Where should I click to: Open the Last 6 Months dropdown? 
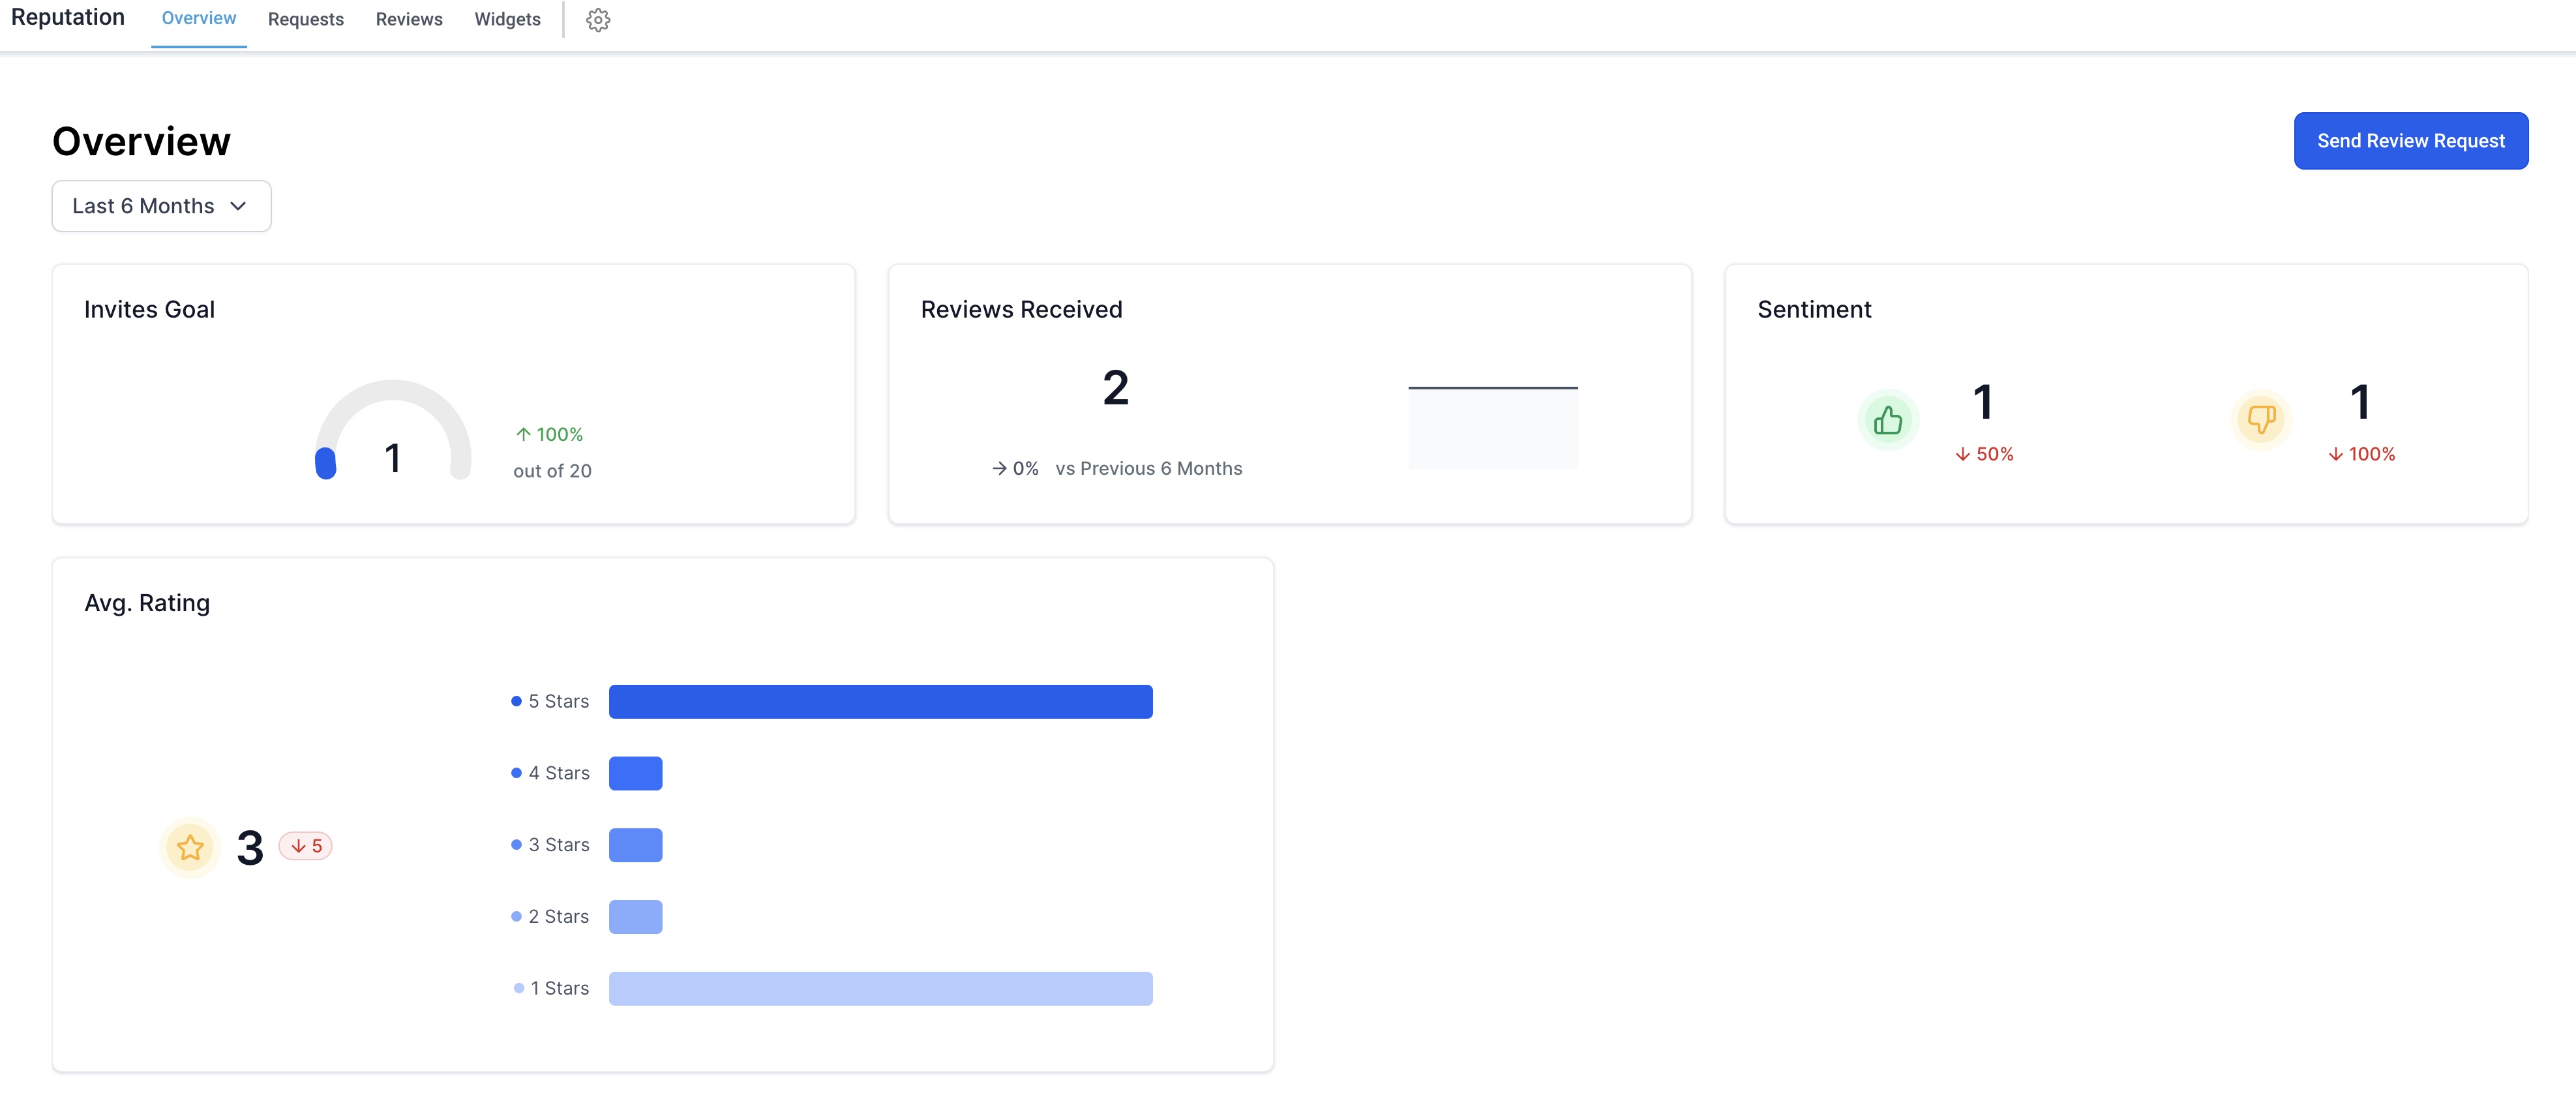(143, 206)
